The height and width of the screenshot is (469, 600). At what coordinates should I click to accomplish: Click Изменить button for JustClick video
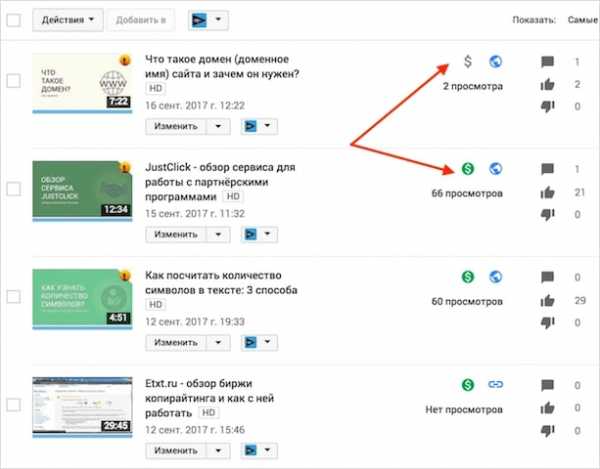pyautogui.click(x=174, y=233)
